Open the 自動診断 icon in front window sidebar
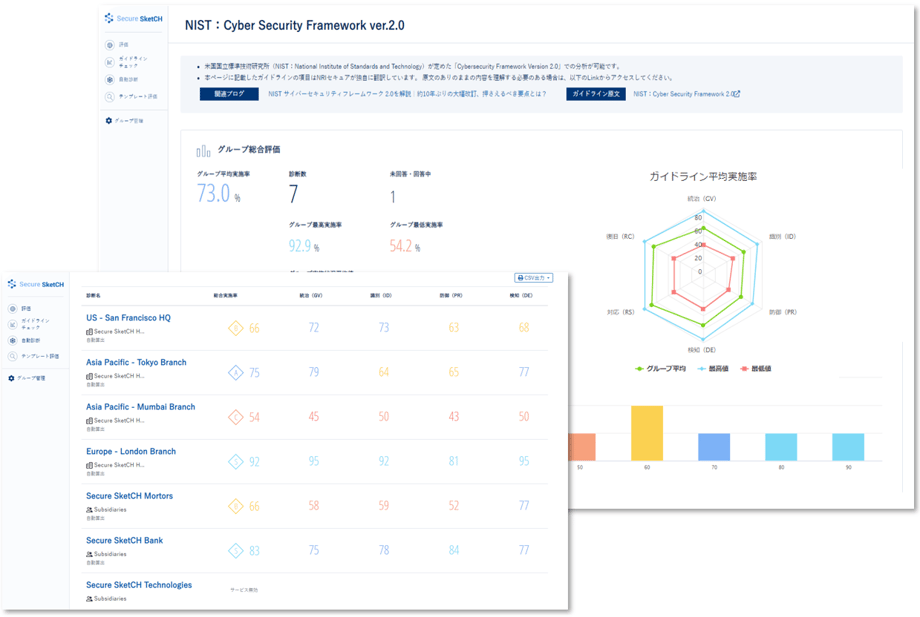 [x=12, y=340]
